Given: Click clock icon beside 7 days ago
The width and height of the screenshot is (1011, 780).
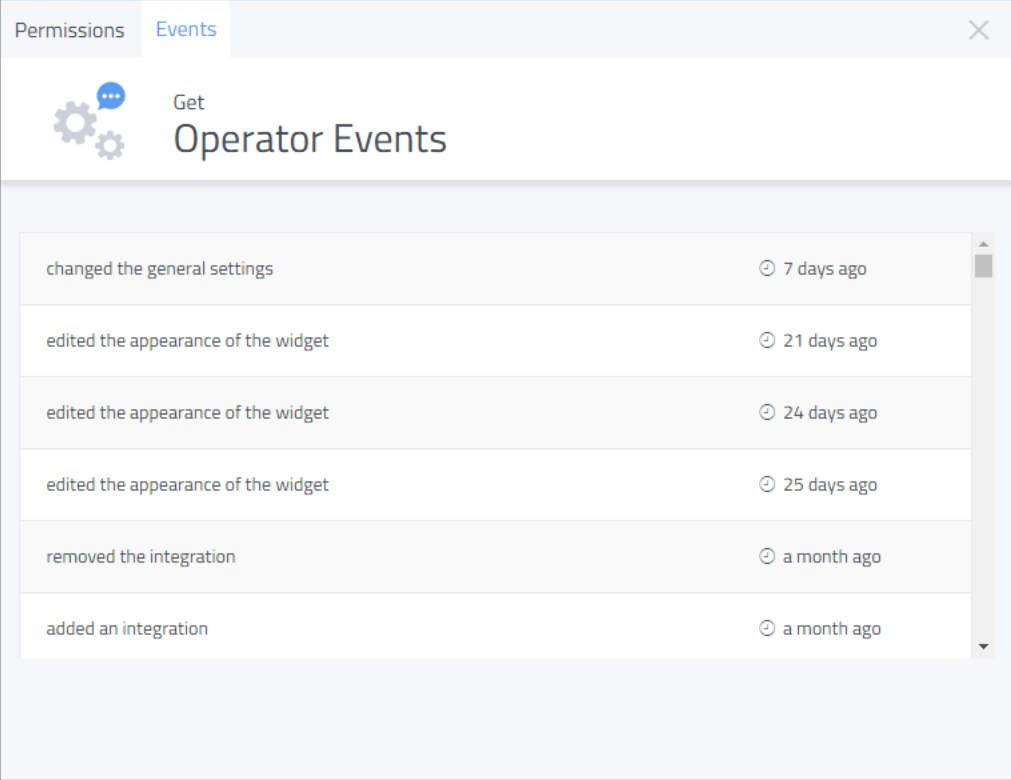Looking at the screenshot, I should click(x=767, y=269).
